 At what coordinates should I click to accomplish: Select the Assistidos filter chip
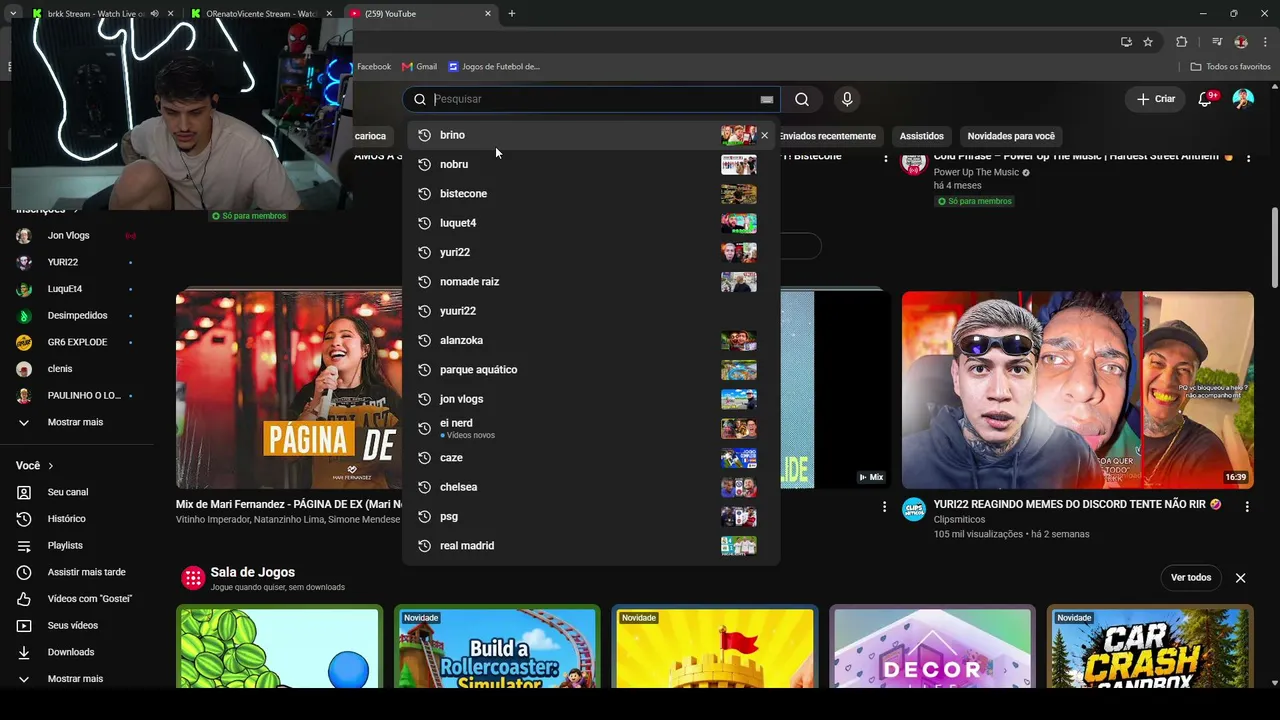(922, 136)
